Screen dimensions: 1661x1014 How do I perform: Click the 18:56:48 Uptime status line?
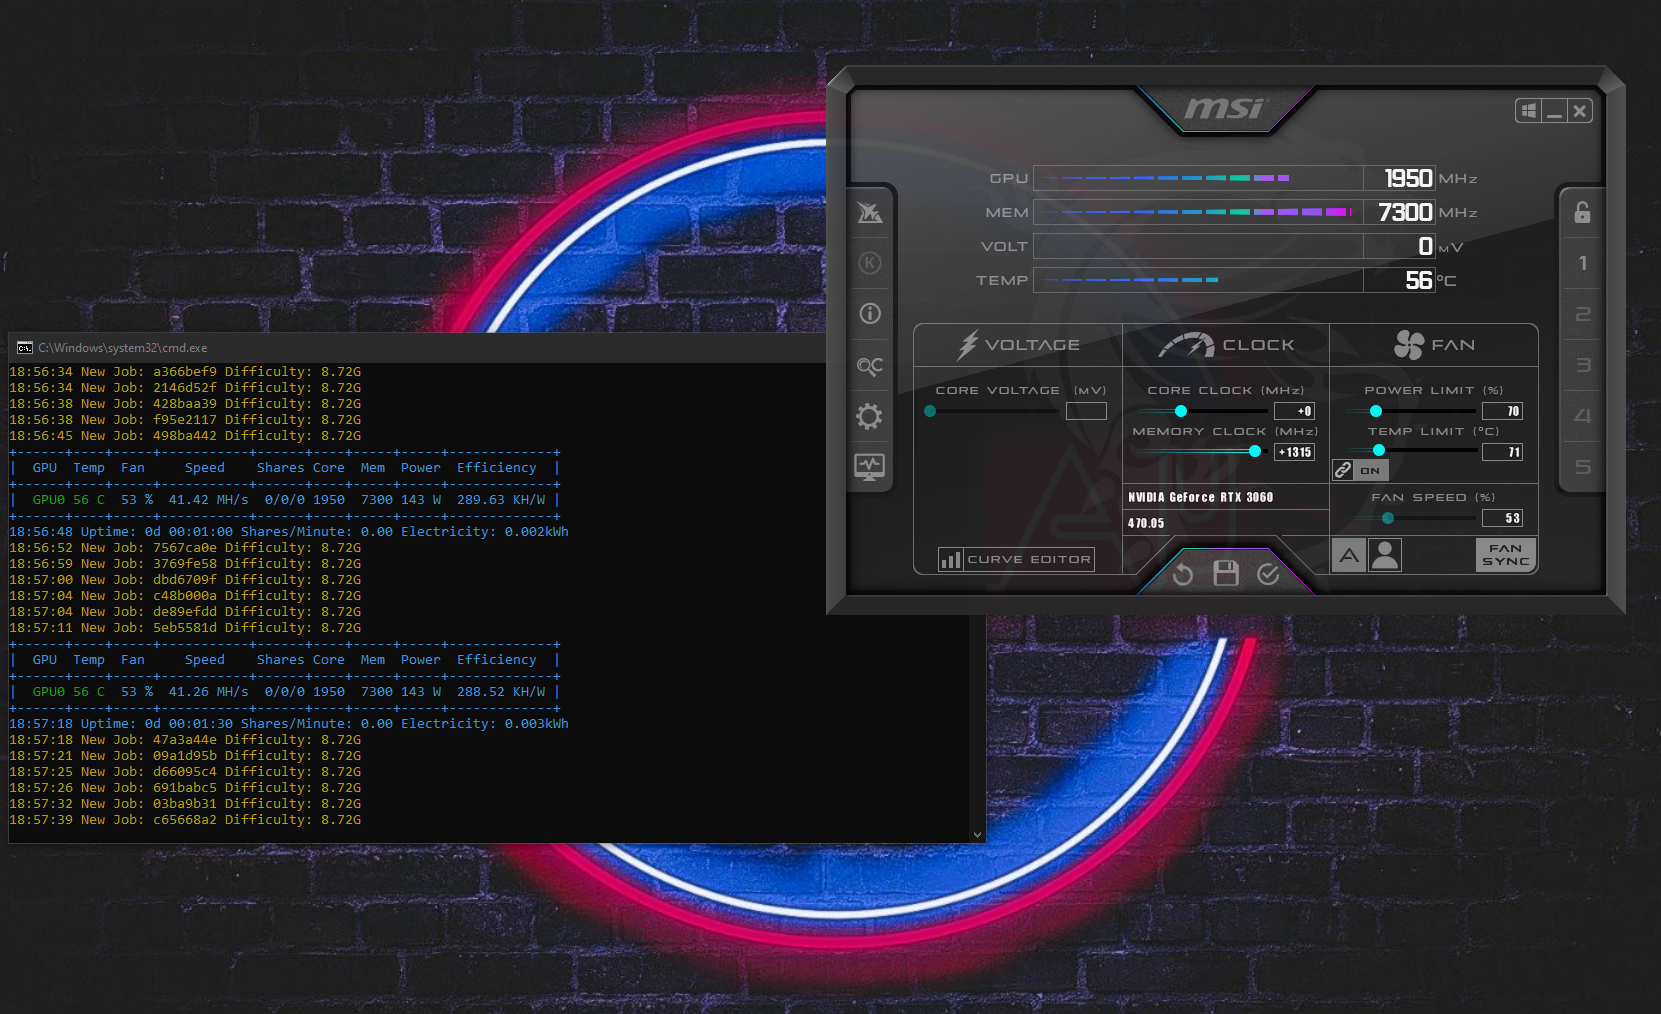pyautogui.click(x=289, y=532)
